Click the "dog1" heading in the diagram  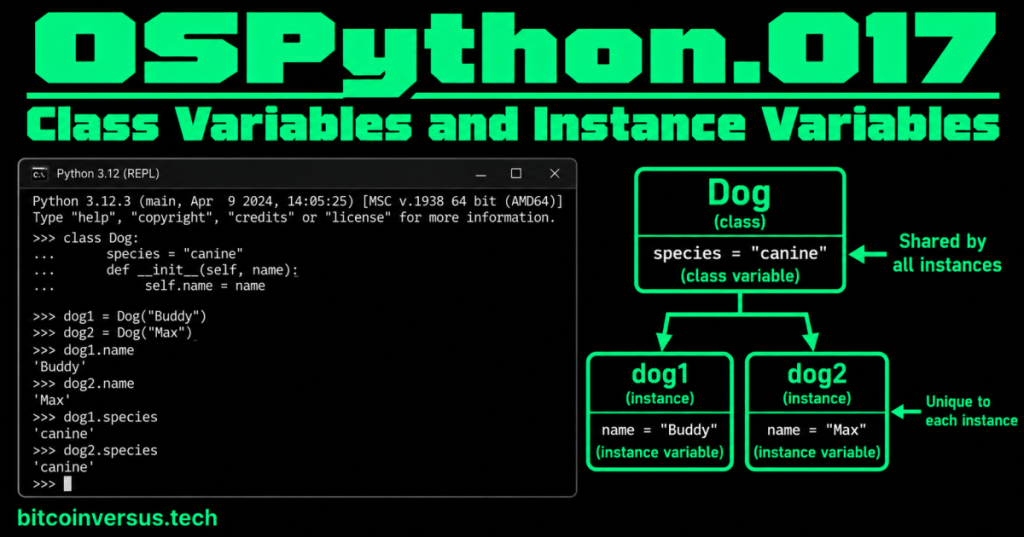[x=660, y=374]
